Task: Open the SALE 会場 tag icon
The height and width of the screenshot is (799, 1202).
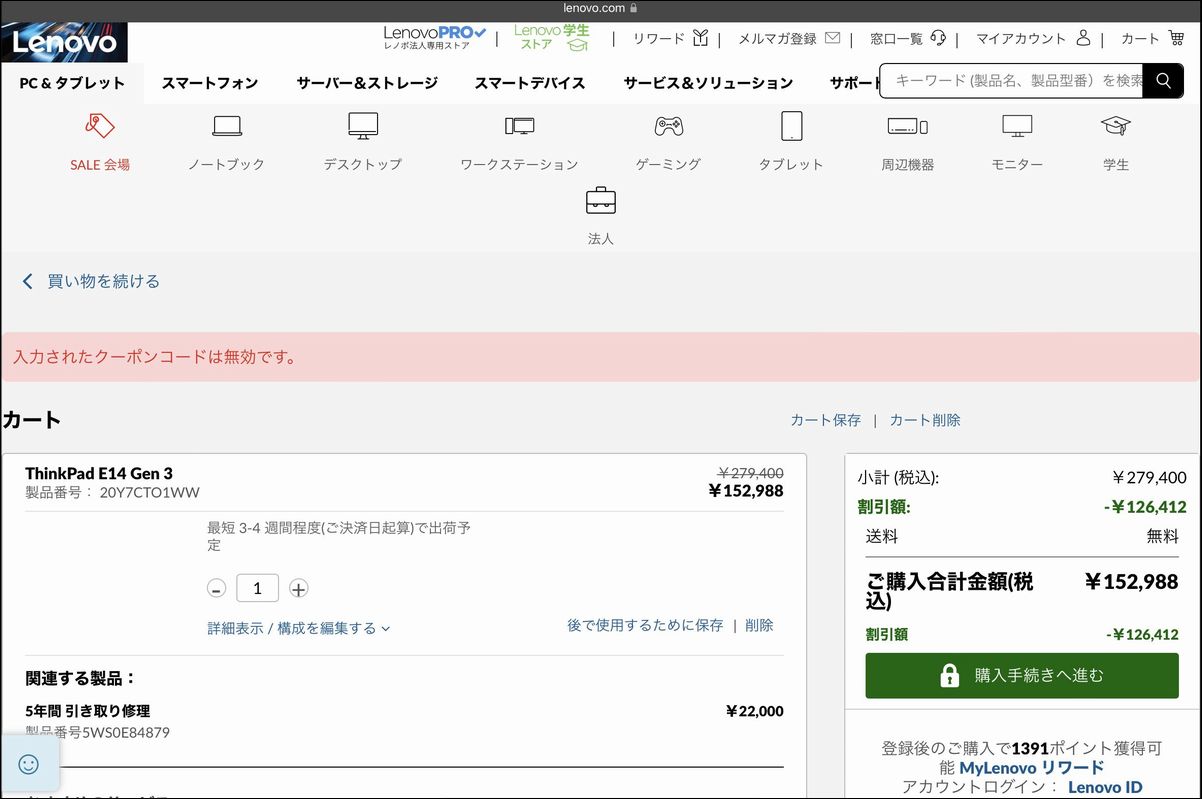Action: coord(100,126)
